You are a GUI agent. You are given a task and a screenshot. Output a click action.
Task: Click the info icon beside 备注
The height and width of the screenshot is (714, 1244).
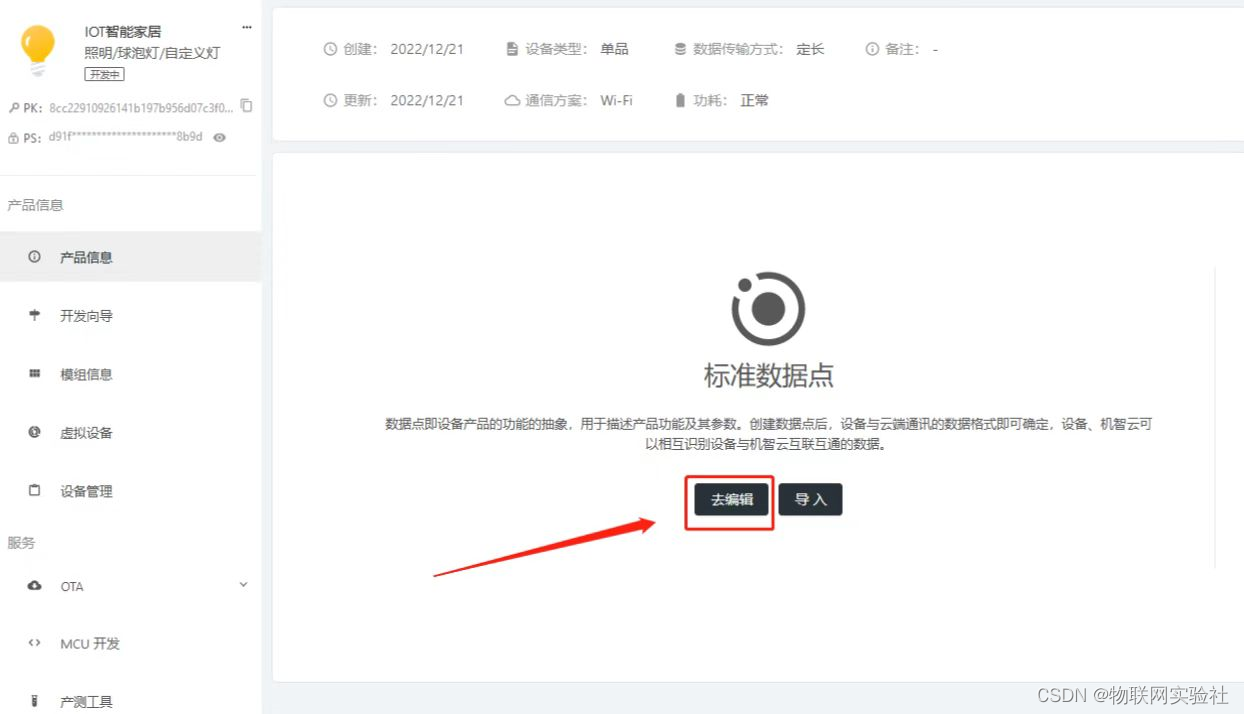(x=872, y=49)
